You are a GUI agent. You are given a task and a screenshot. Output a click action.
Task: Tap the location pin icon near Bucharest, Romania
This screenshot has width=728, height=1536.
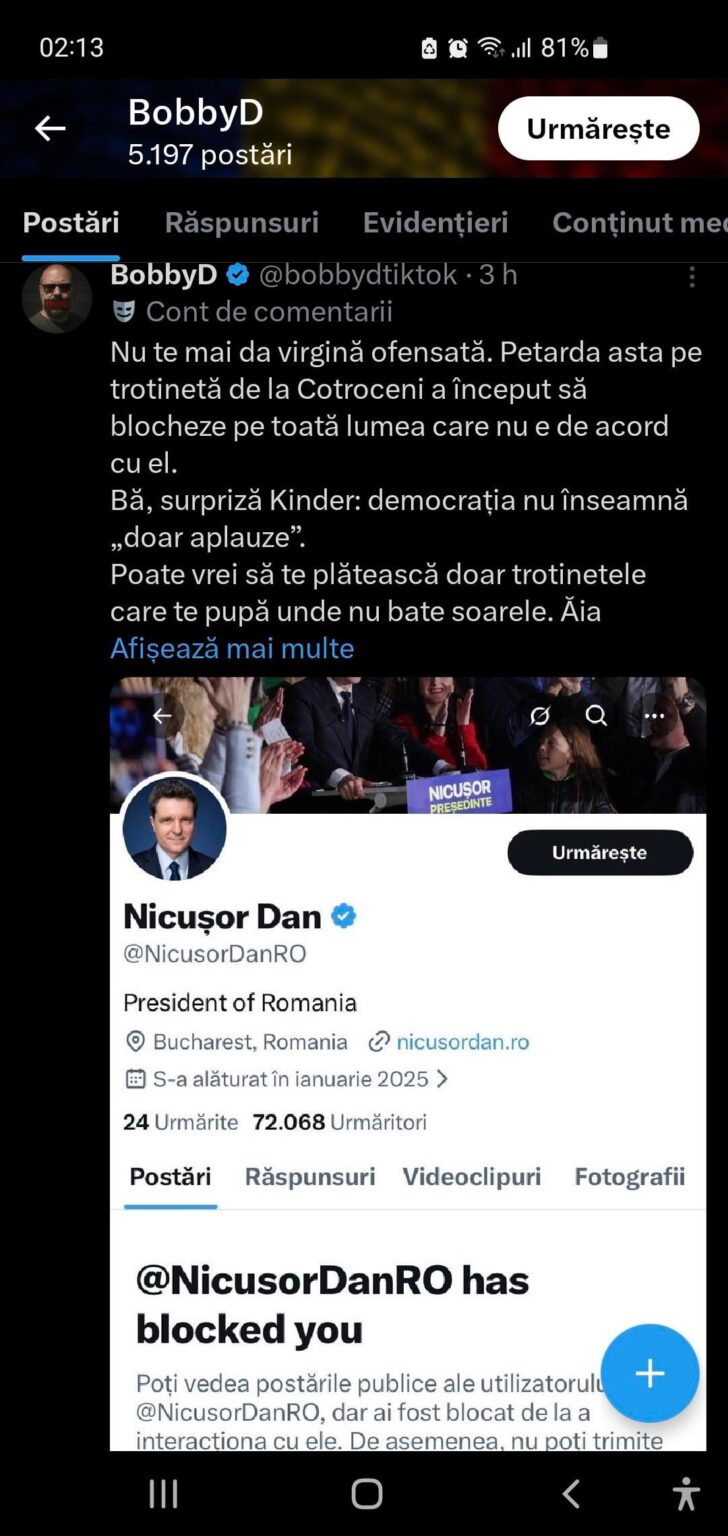pos(133,1041)
